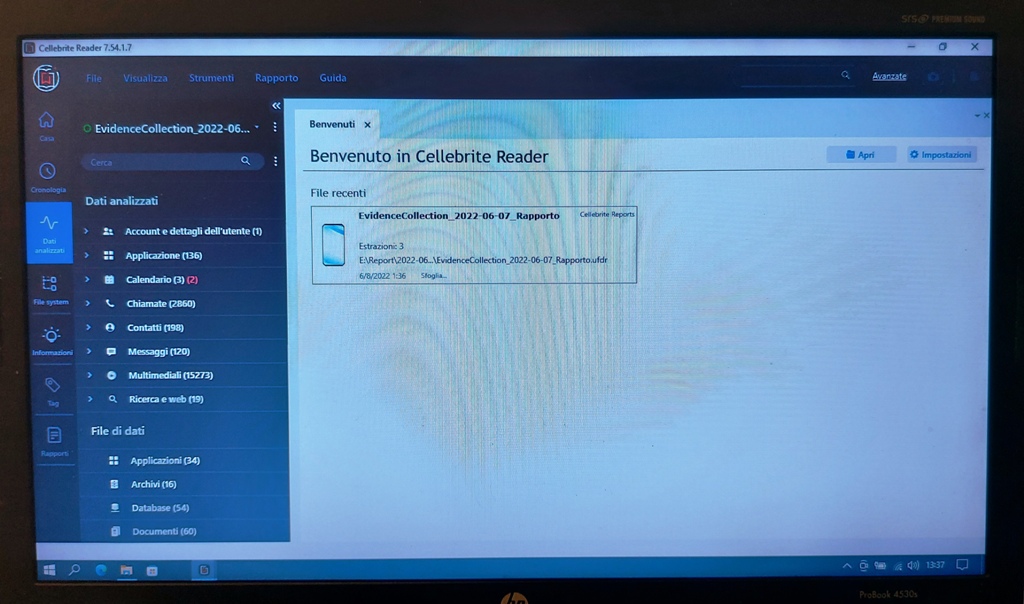Select Archivi (16) under File di dati
This screenshot has width=1024, height=604.
click(153, 484)
